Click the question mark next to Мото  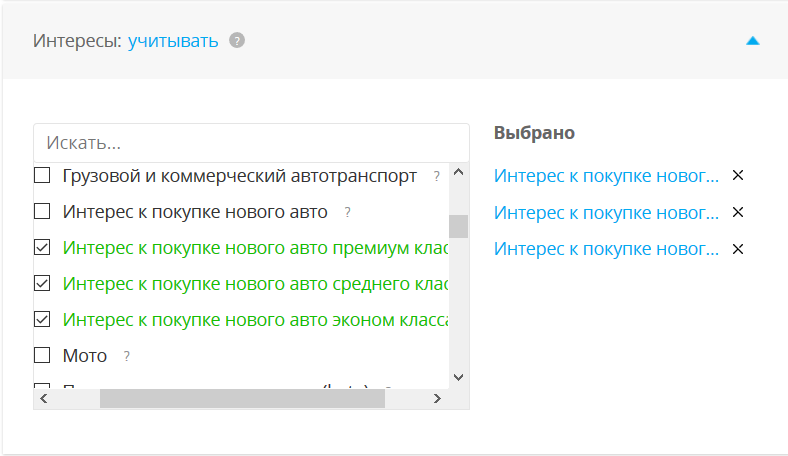pyautogui.click(x=127, y=356)
